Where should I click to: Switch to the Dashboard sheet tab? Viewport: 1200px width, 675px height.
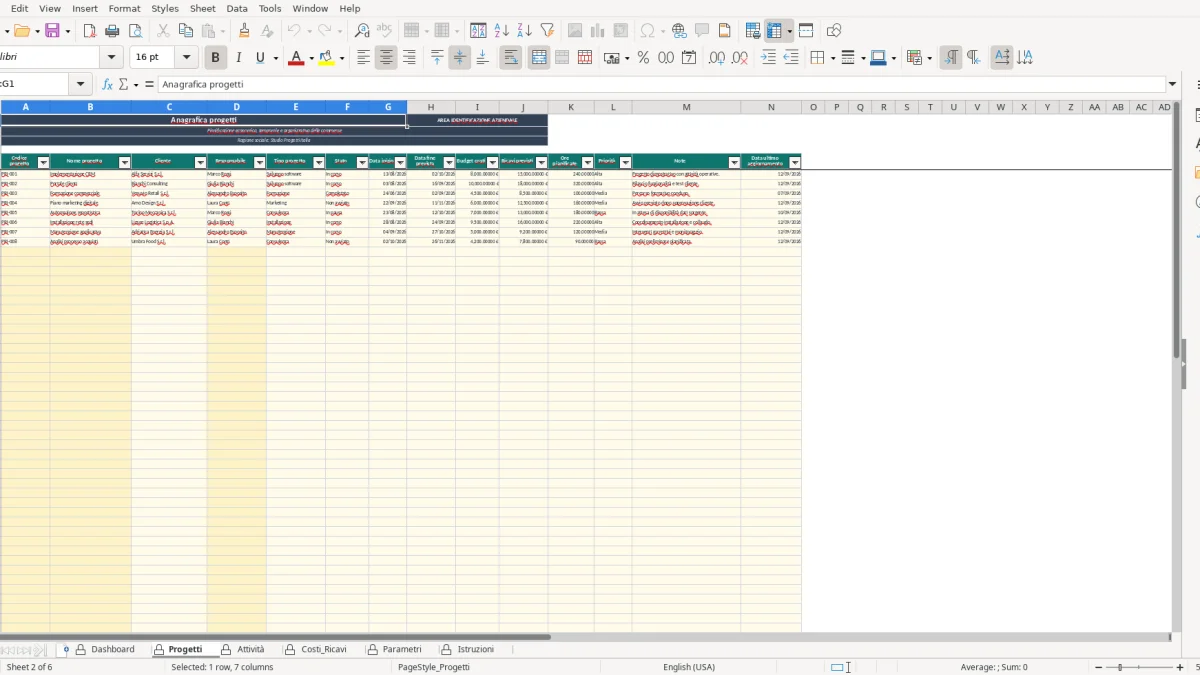click(106, 649)
